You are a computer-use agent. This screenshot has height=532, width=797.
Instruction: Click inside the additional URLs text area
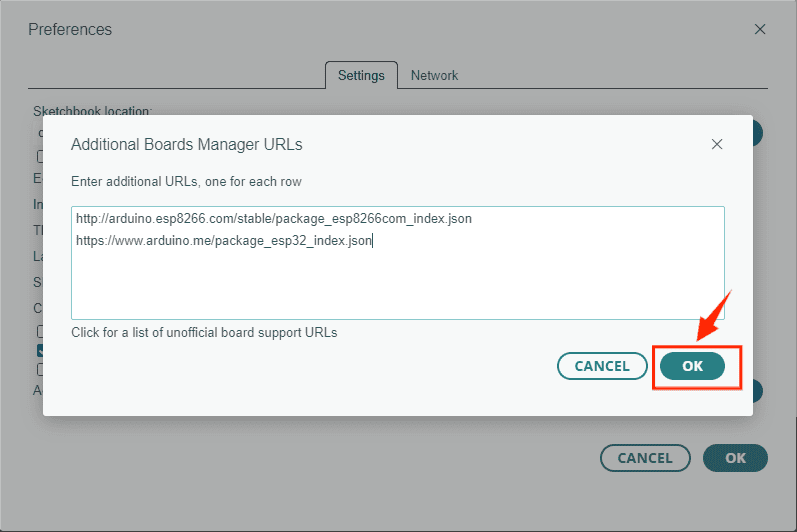pos(398,263)
